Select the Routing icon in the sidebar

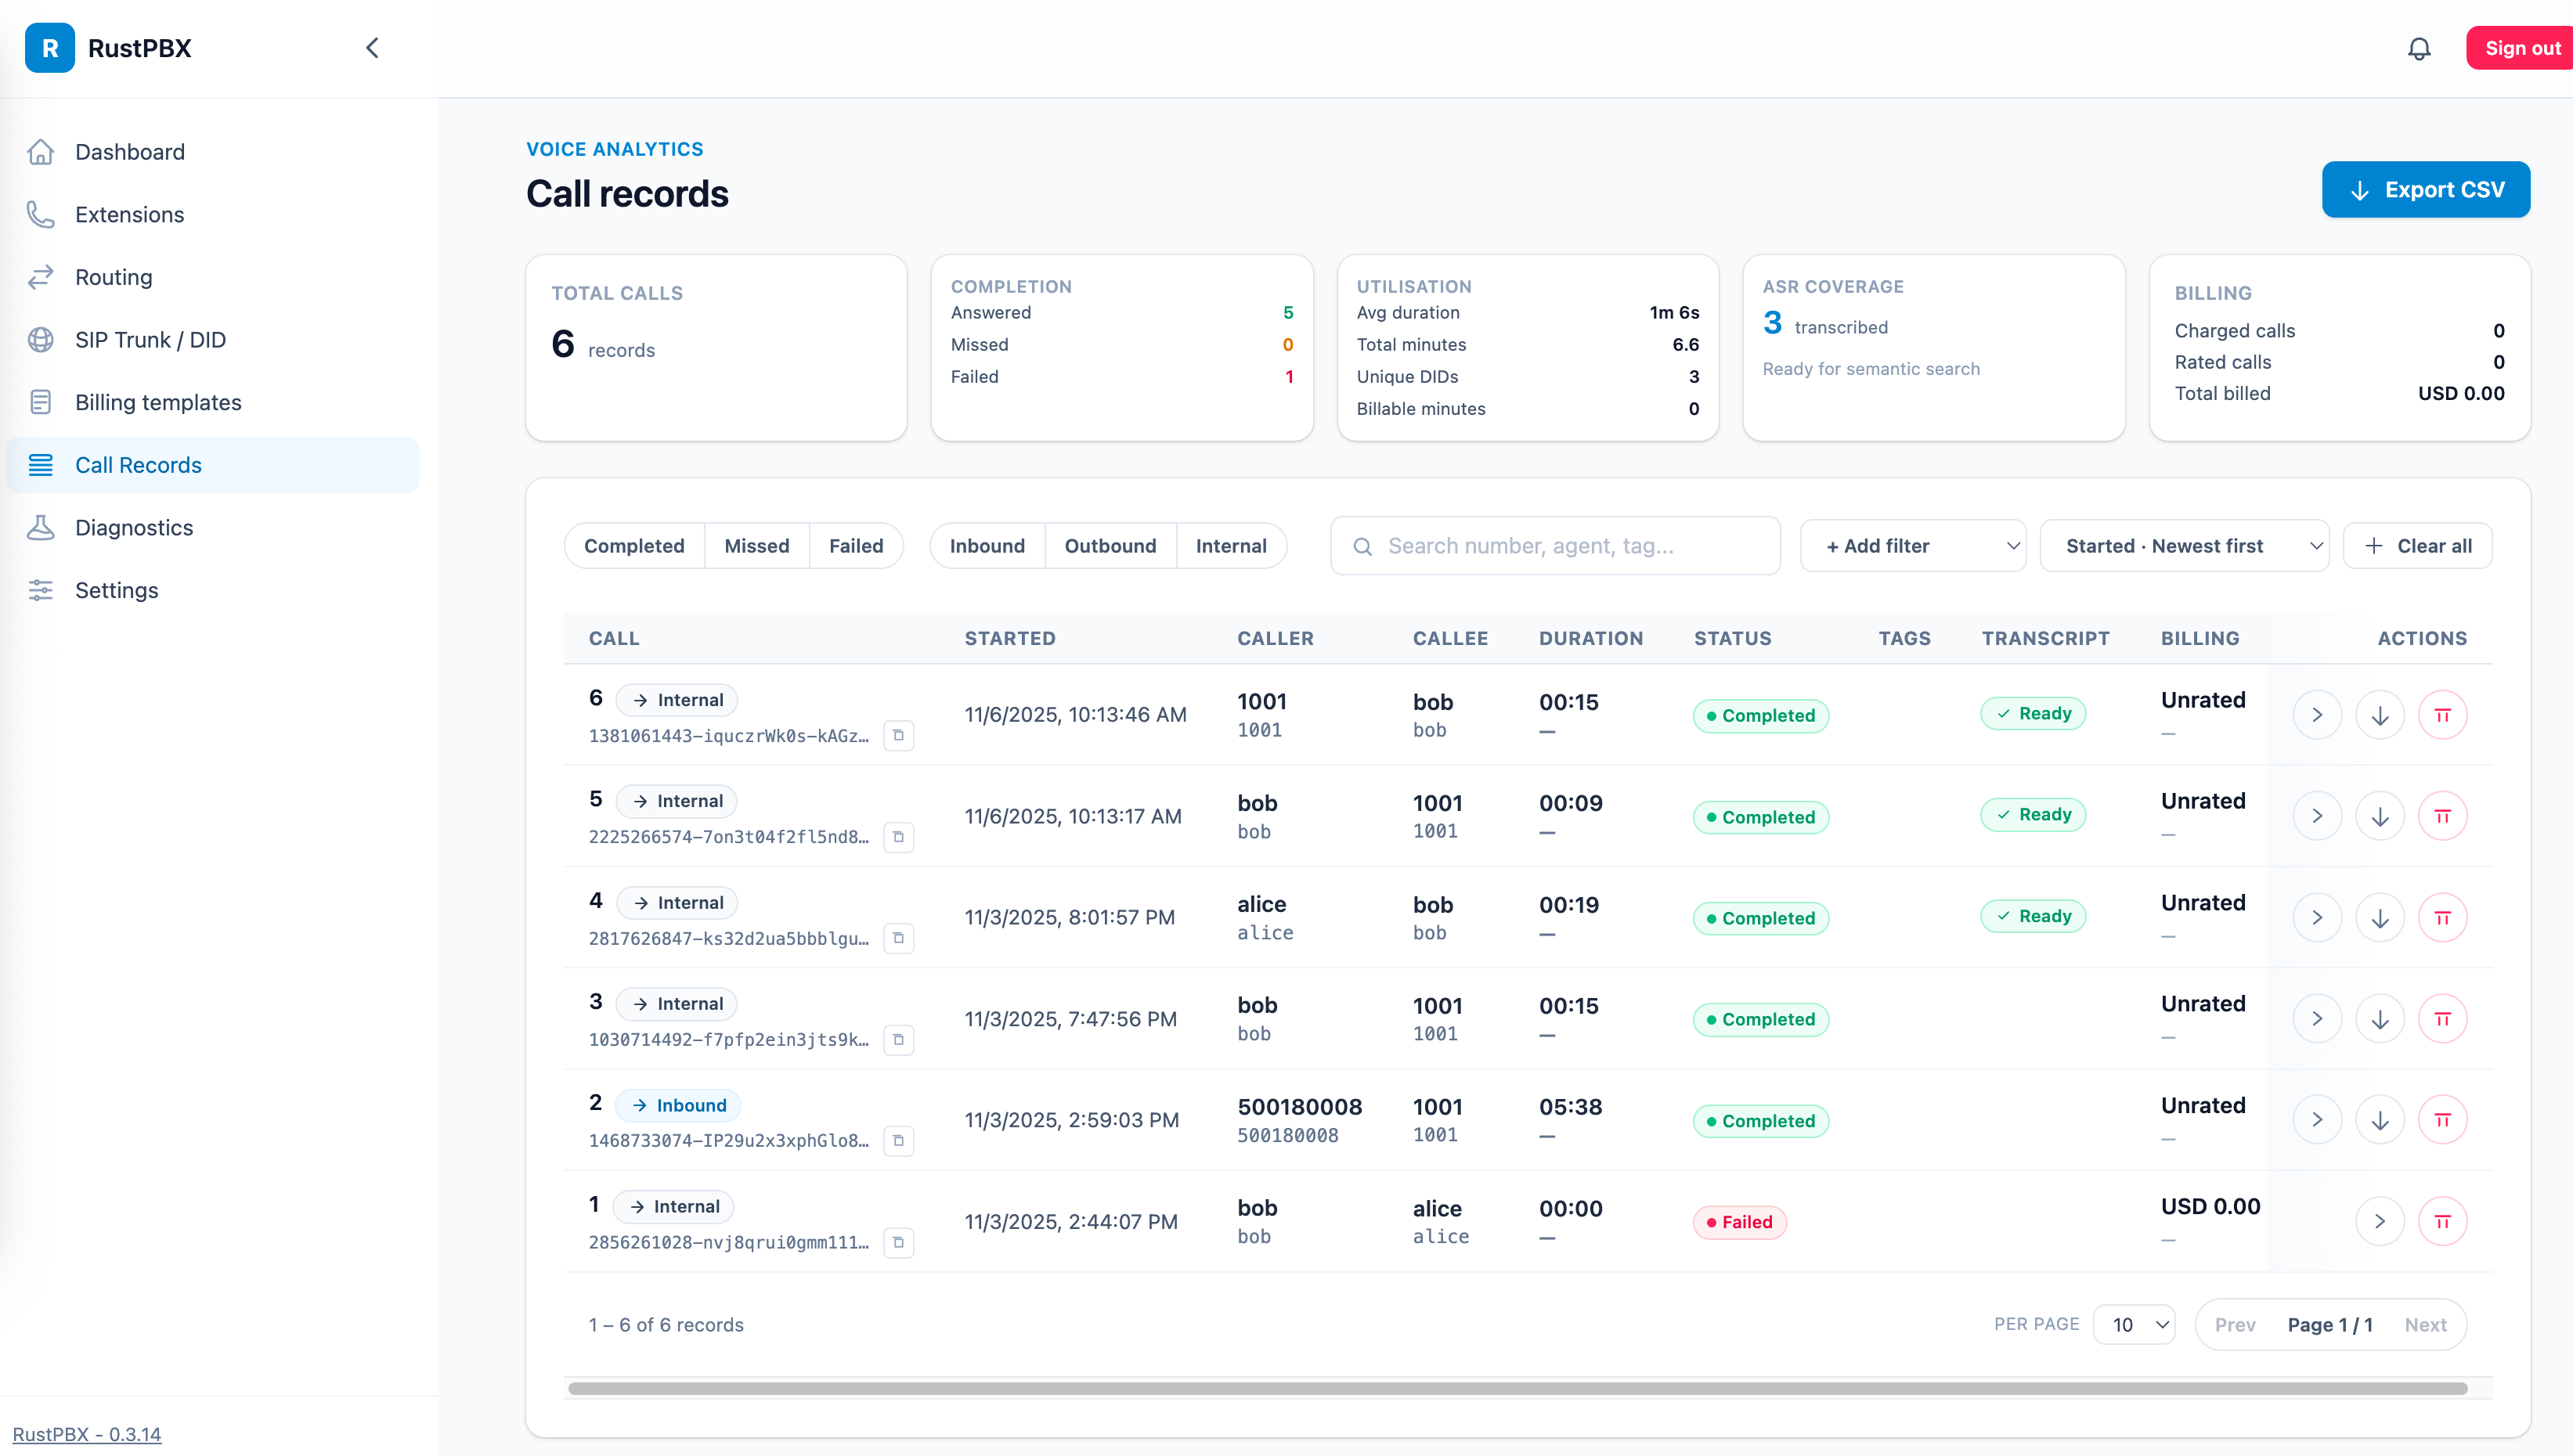click(x=41, y=277)
